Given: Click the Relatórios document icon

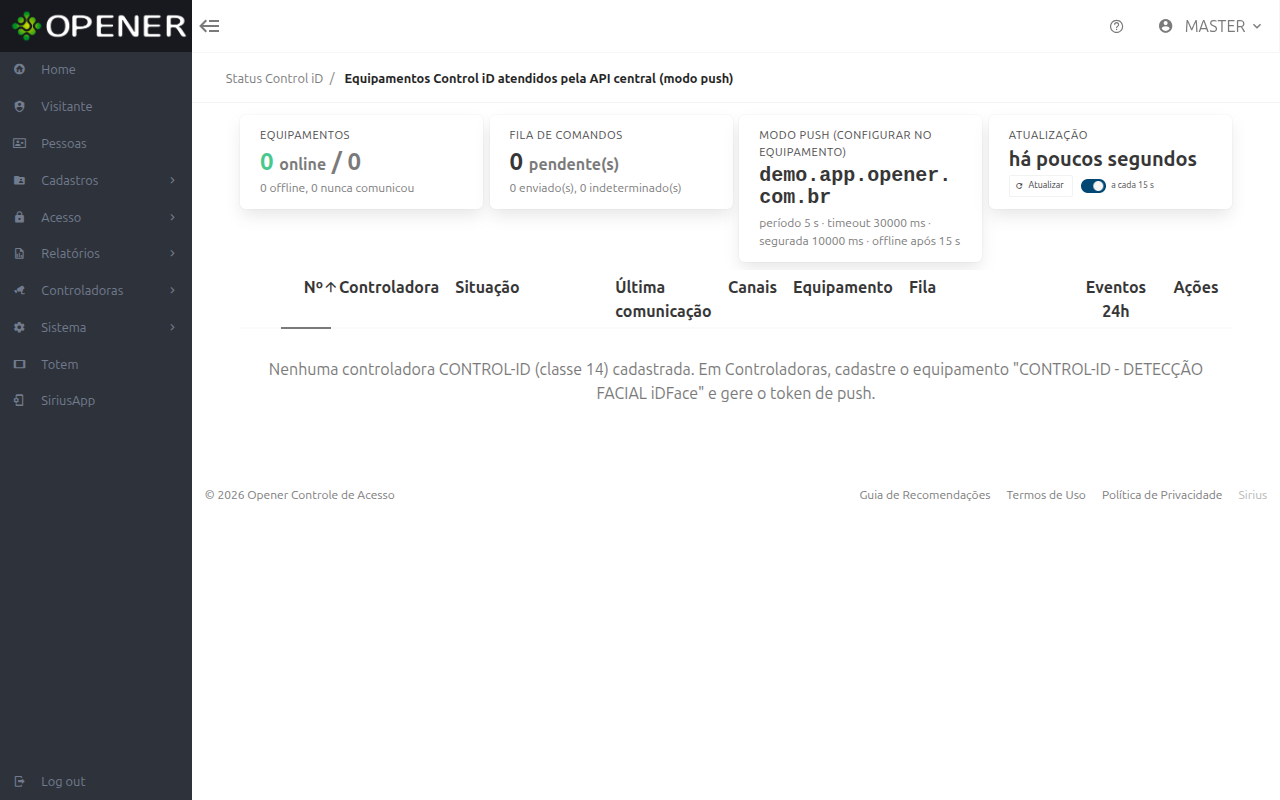Looking at the screenshot, I should (x=20, y=254).
